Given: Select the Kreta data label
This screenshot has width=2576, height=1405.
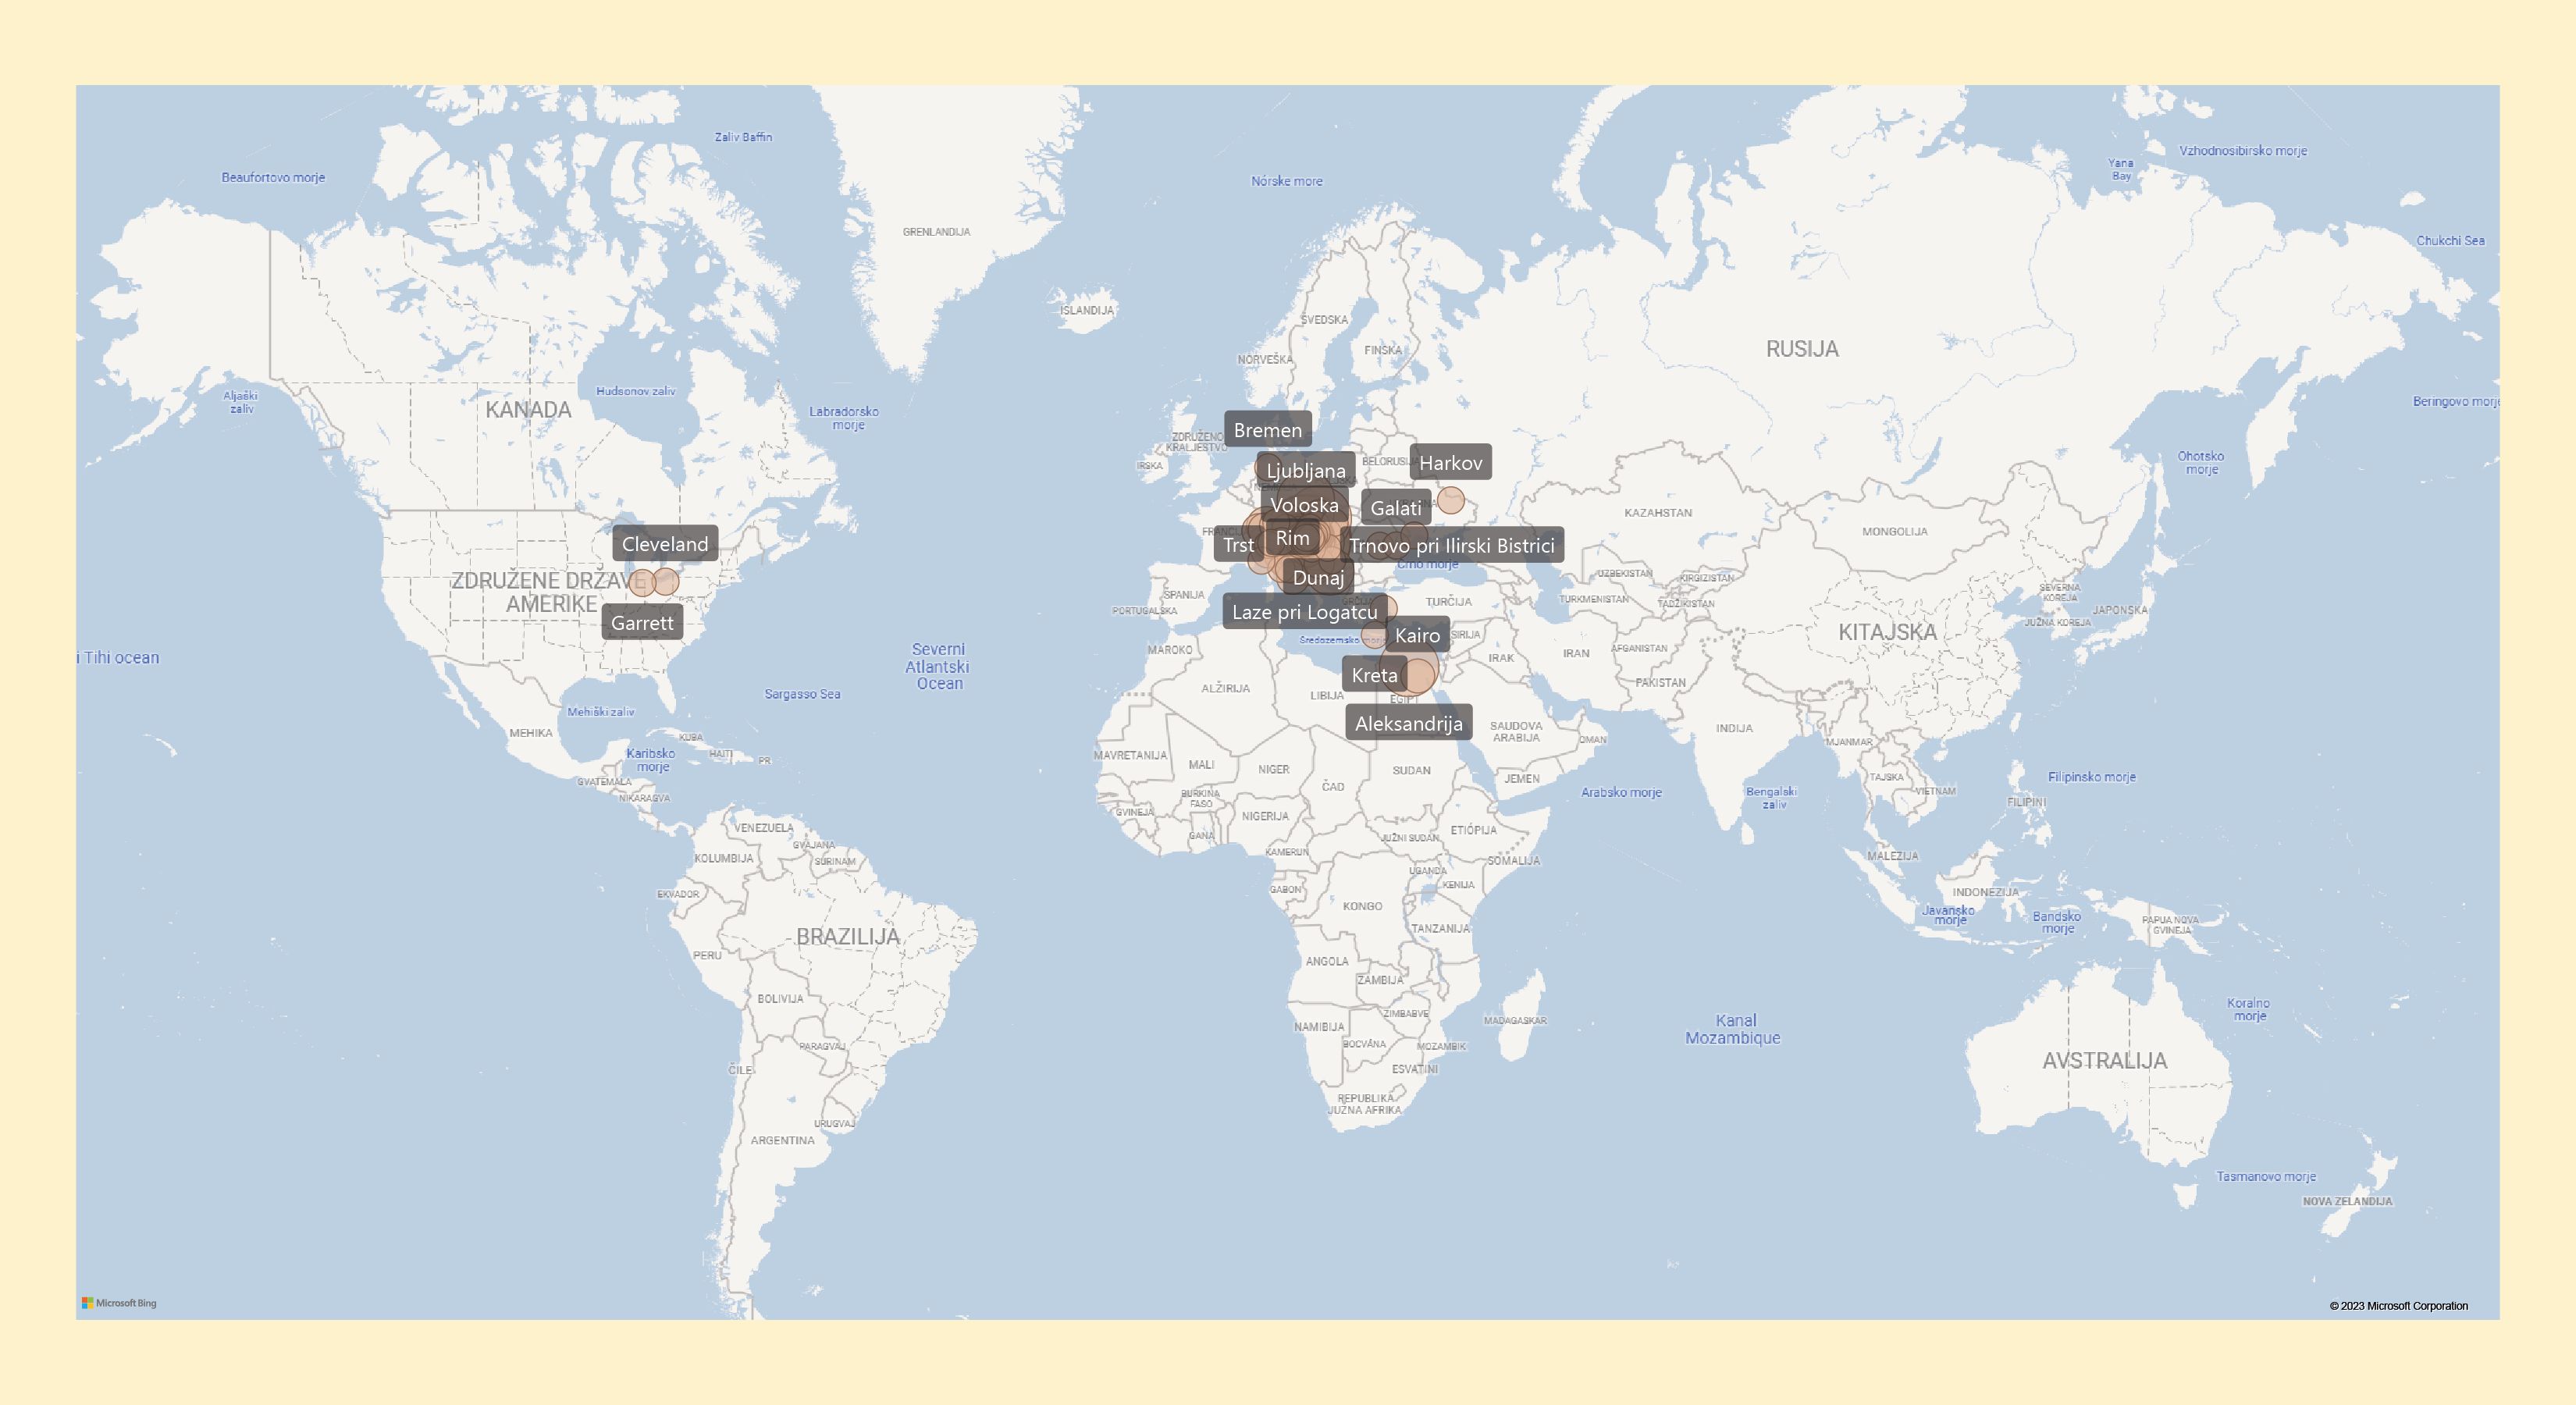Looking at the screenshot, I should [x=1374, y=675].
